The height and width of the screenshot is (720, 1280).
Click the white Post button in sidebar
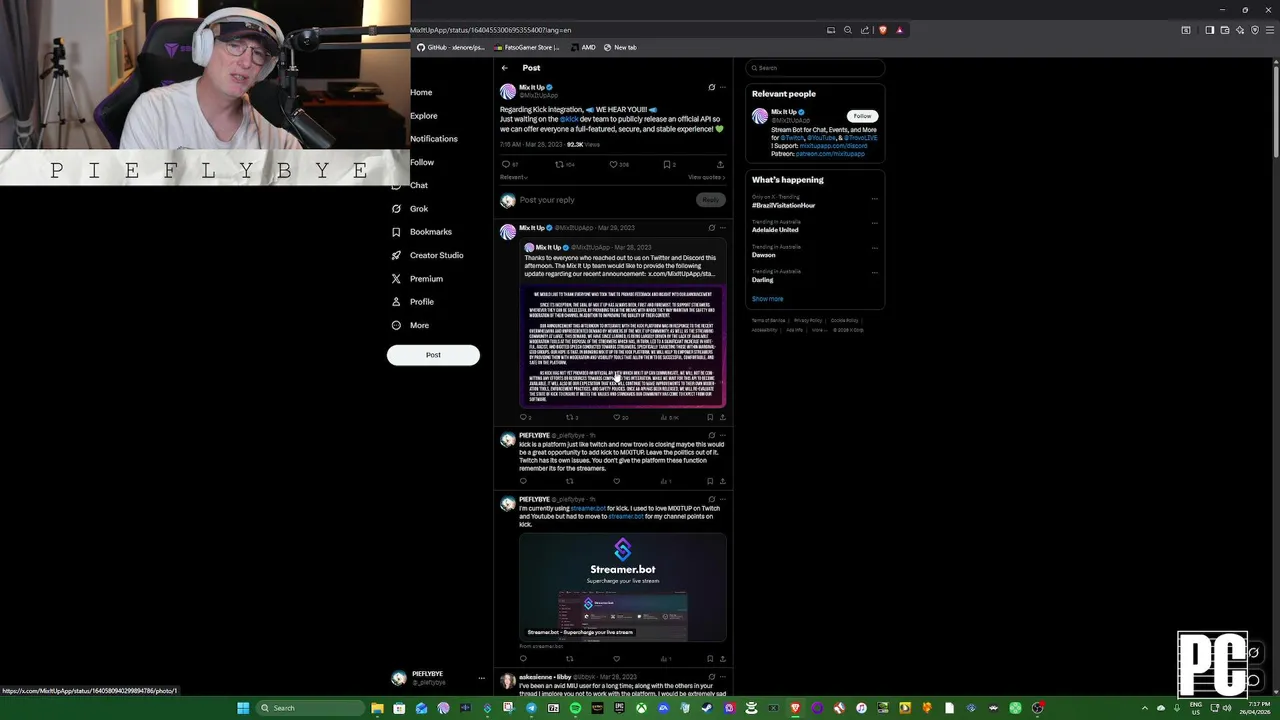(433, 355)
